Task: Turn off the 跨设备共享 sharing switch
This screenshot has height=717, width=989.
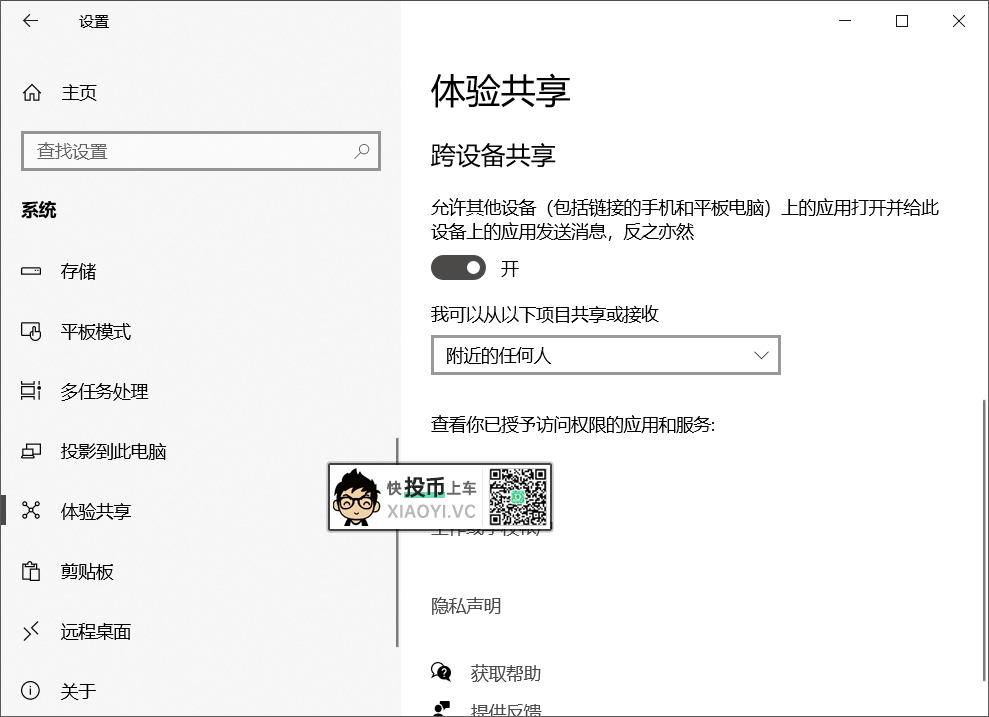Action: pos(459,267)
